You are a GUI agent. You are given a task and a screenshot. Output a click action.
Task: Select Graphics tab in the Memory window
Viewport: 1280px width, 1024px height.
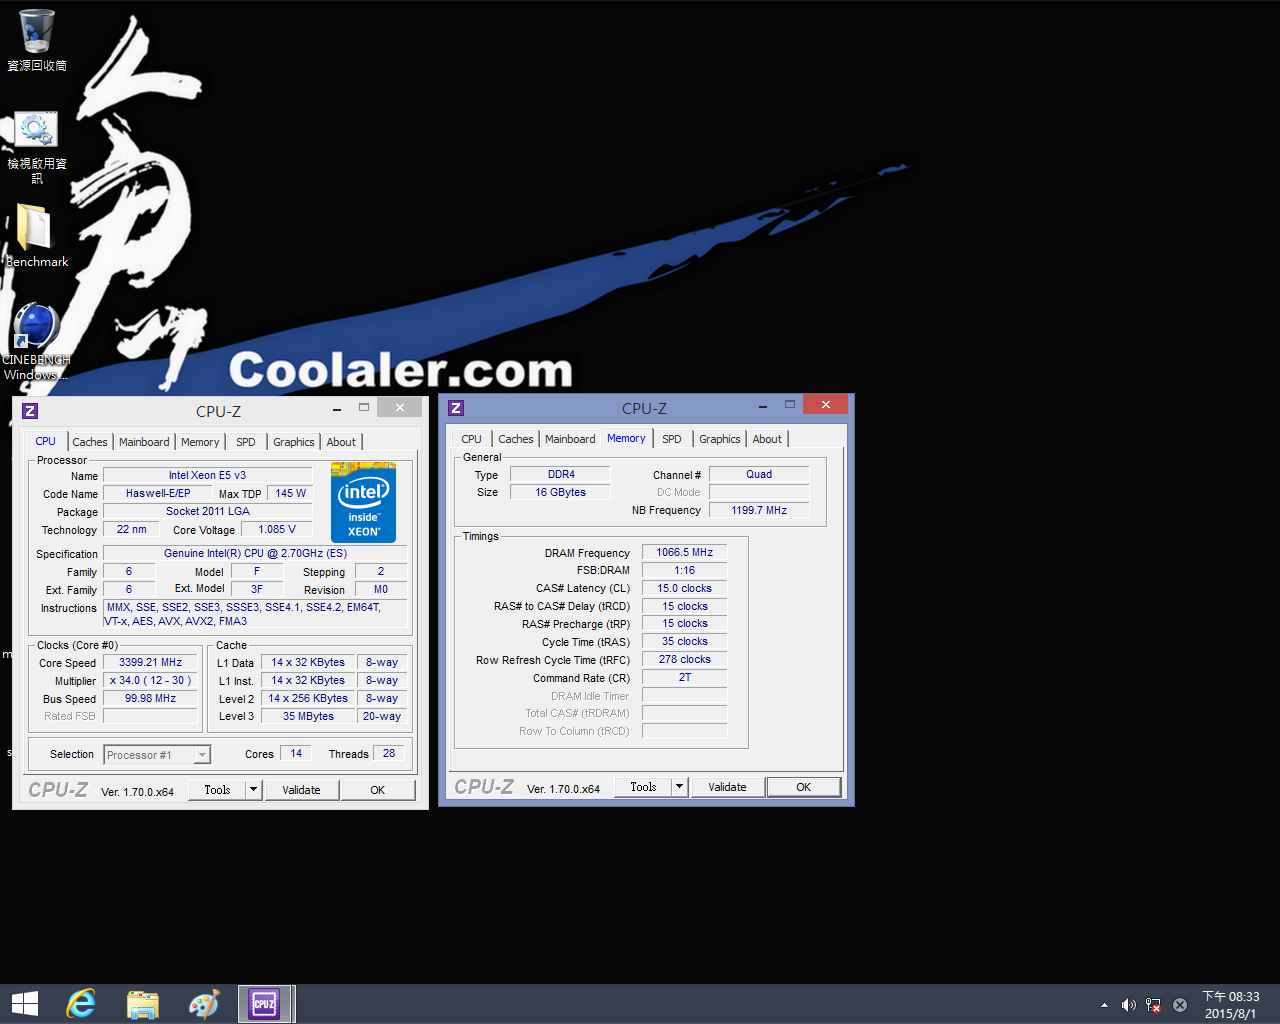(720, 439)
